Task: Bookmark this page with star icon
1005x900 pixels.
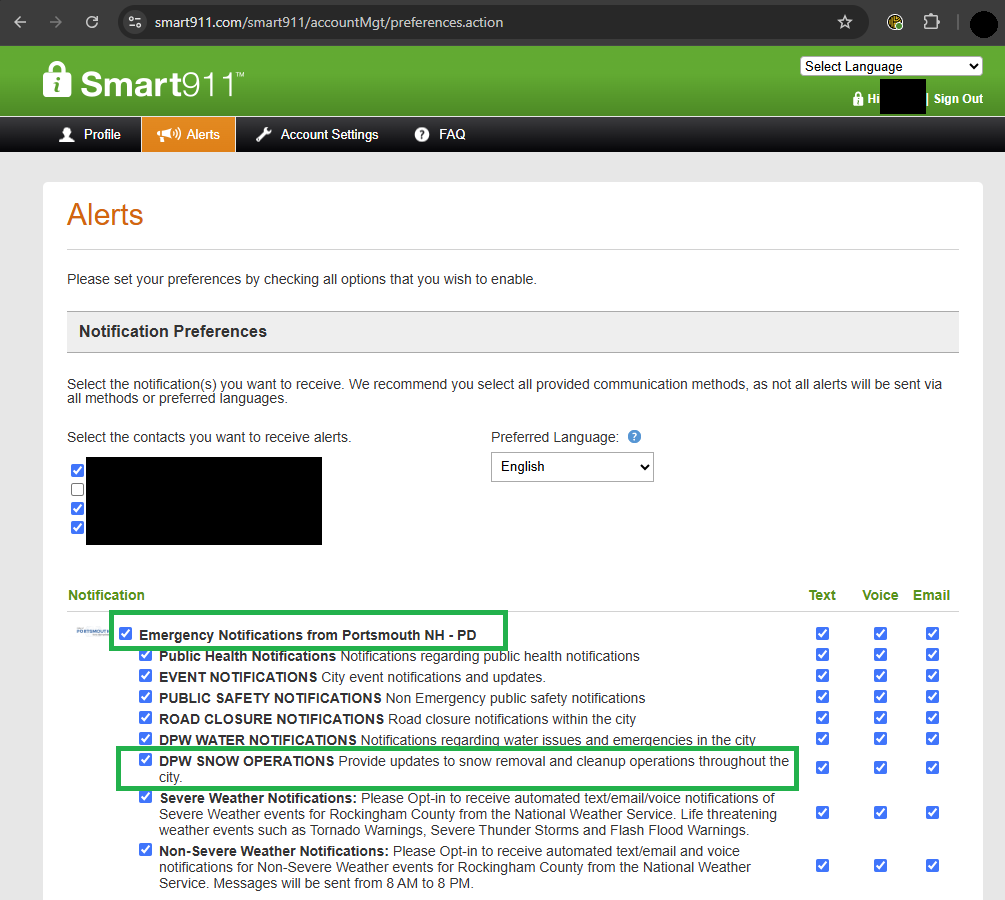Action: 845,22
